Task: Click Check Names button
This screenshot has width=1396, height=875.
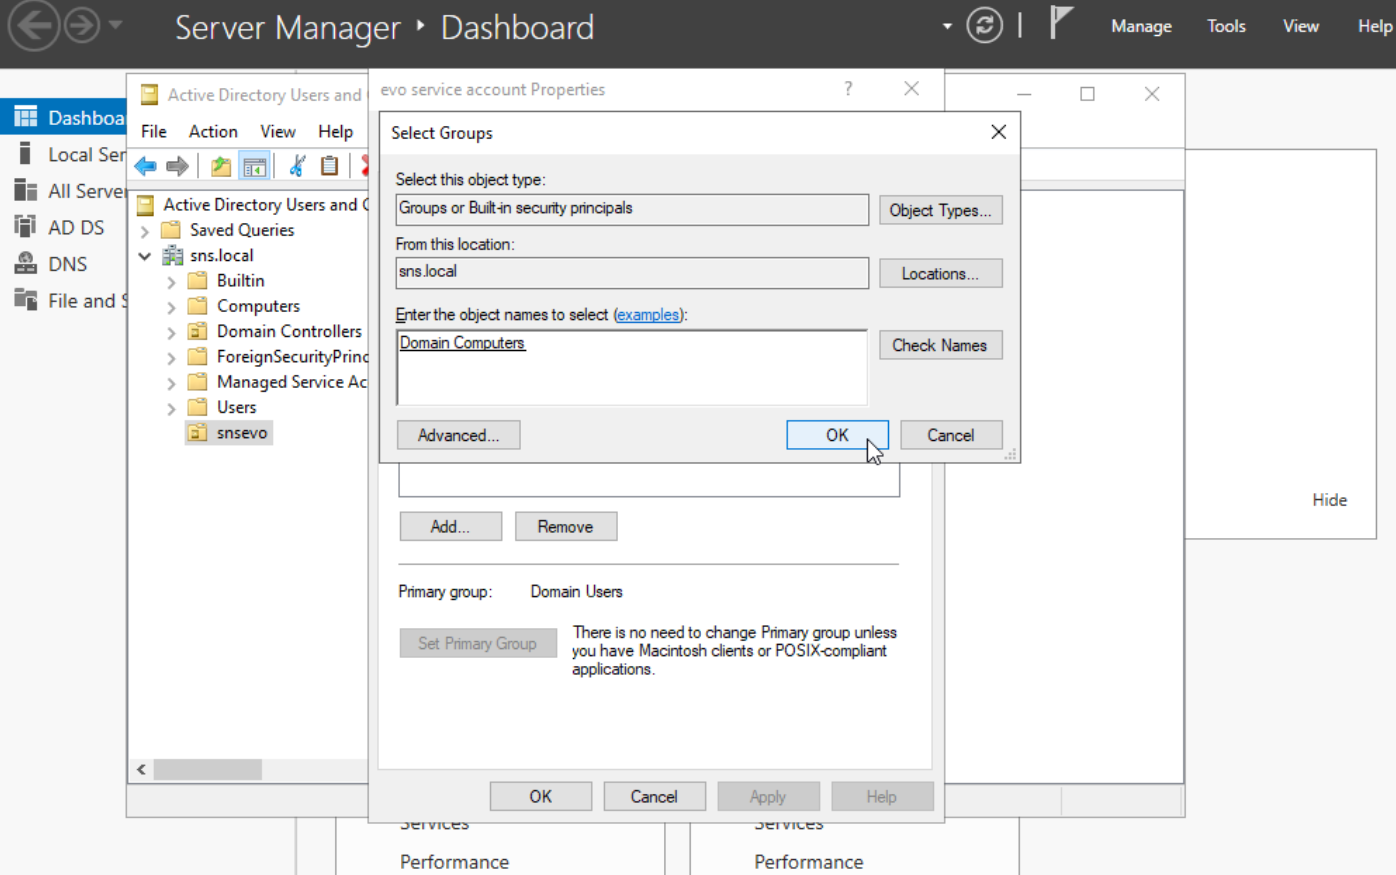Action: pyautogui.click(x=940, y=345)
